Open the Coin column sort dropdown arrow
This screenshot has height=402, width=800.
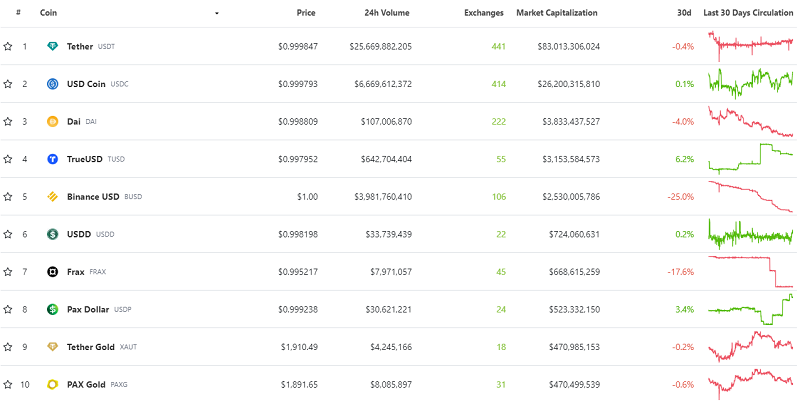[217, 13]
